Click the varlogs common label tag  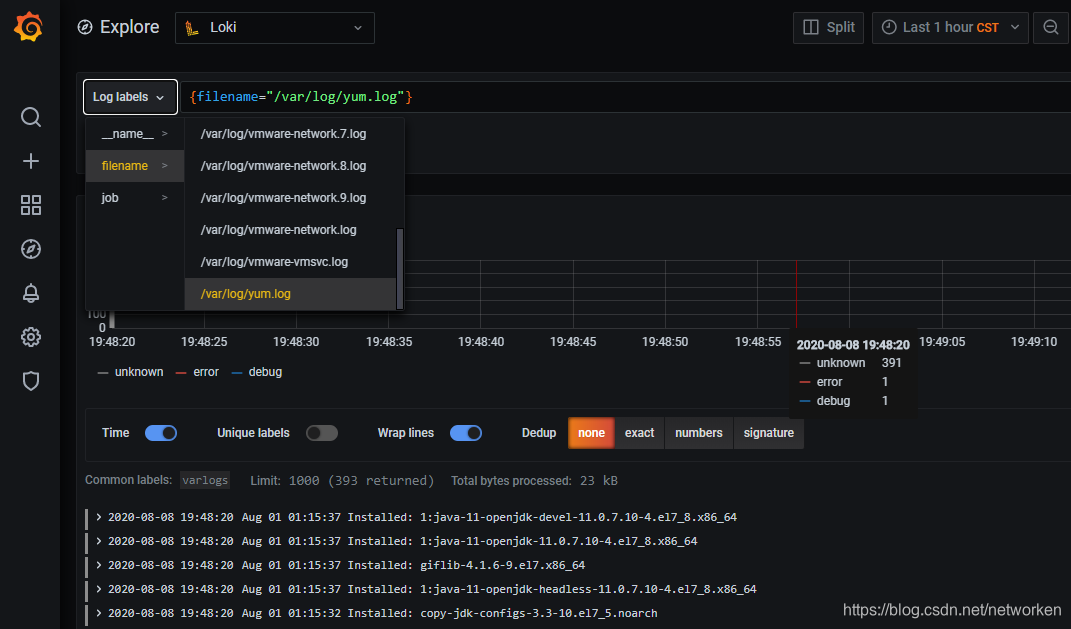(205, 480)
